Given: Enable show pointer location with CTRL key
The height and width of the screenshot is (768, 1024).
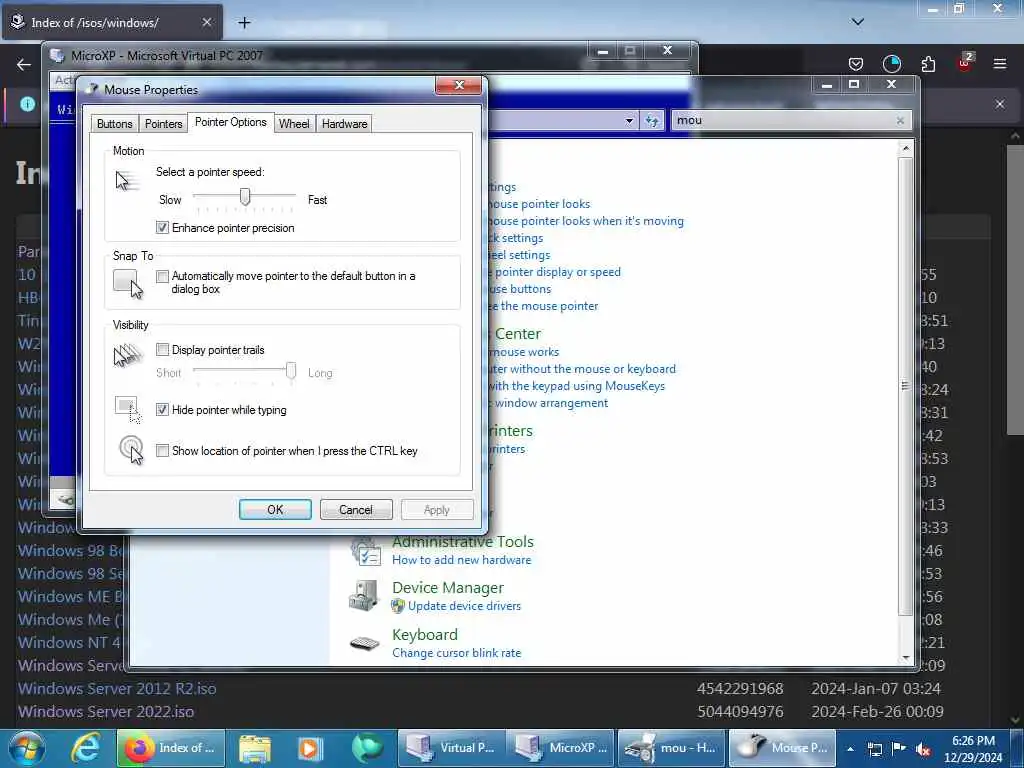Looking at the screenshot, I should [162, 451].
